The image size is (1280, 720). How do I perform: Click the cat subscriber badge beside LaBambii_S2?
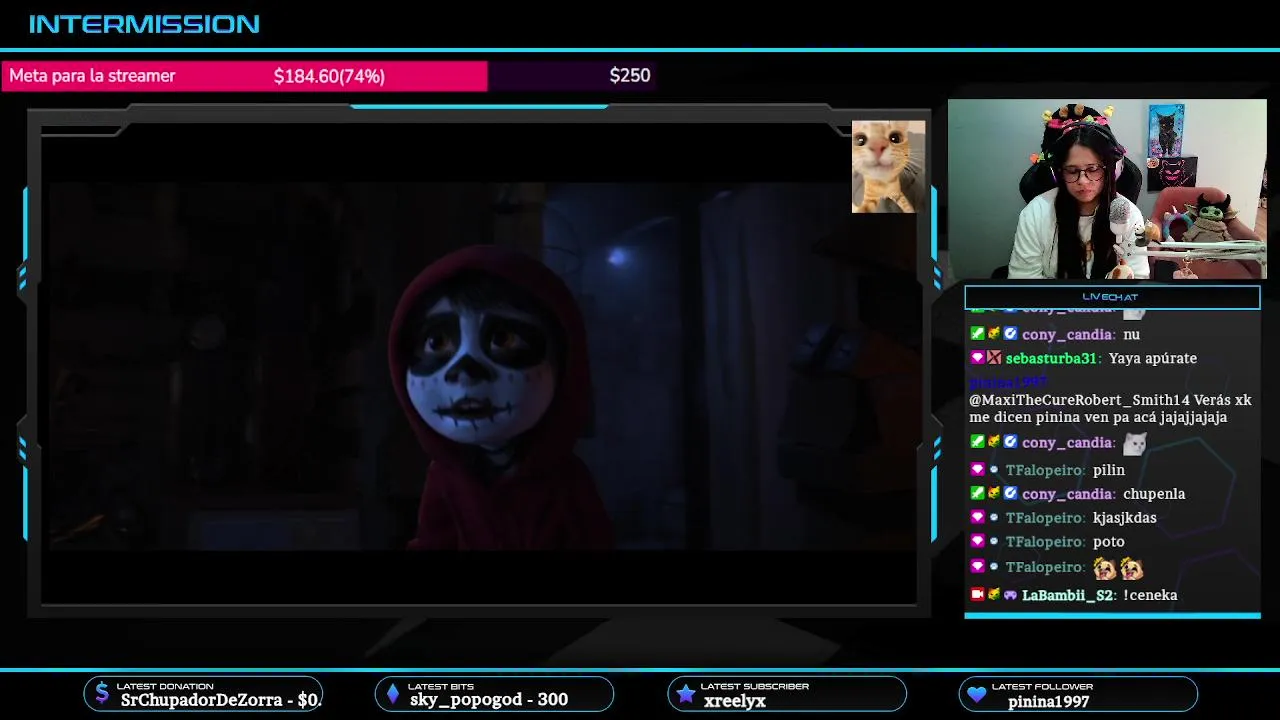coord(994,594)
